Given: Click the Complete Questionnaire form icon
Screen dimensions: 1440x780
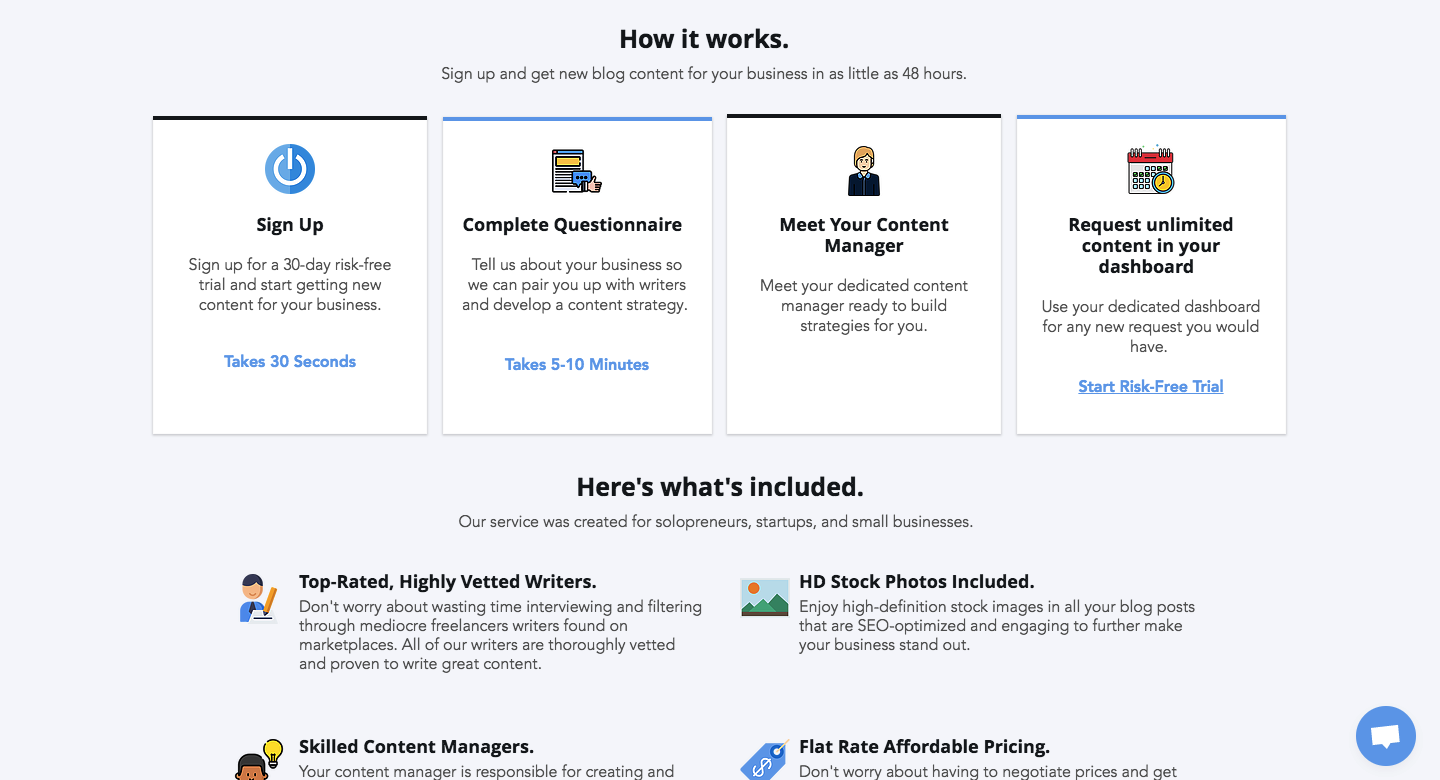Looking at the screenshot, I should click(x=576, y=171).
